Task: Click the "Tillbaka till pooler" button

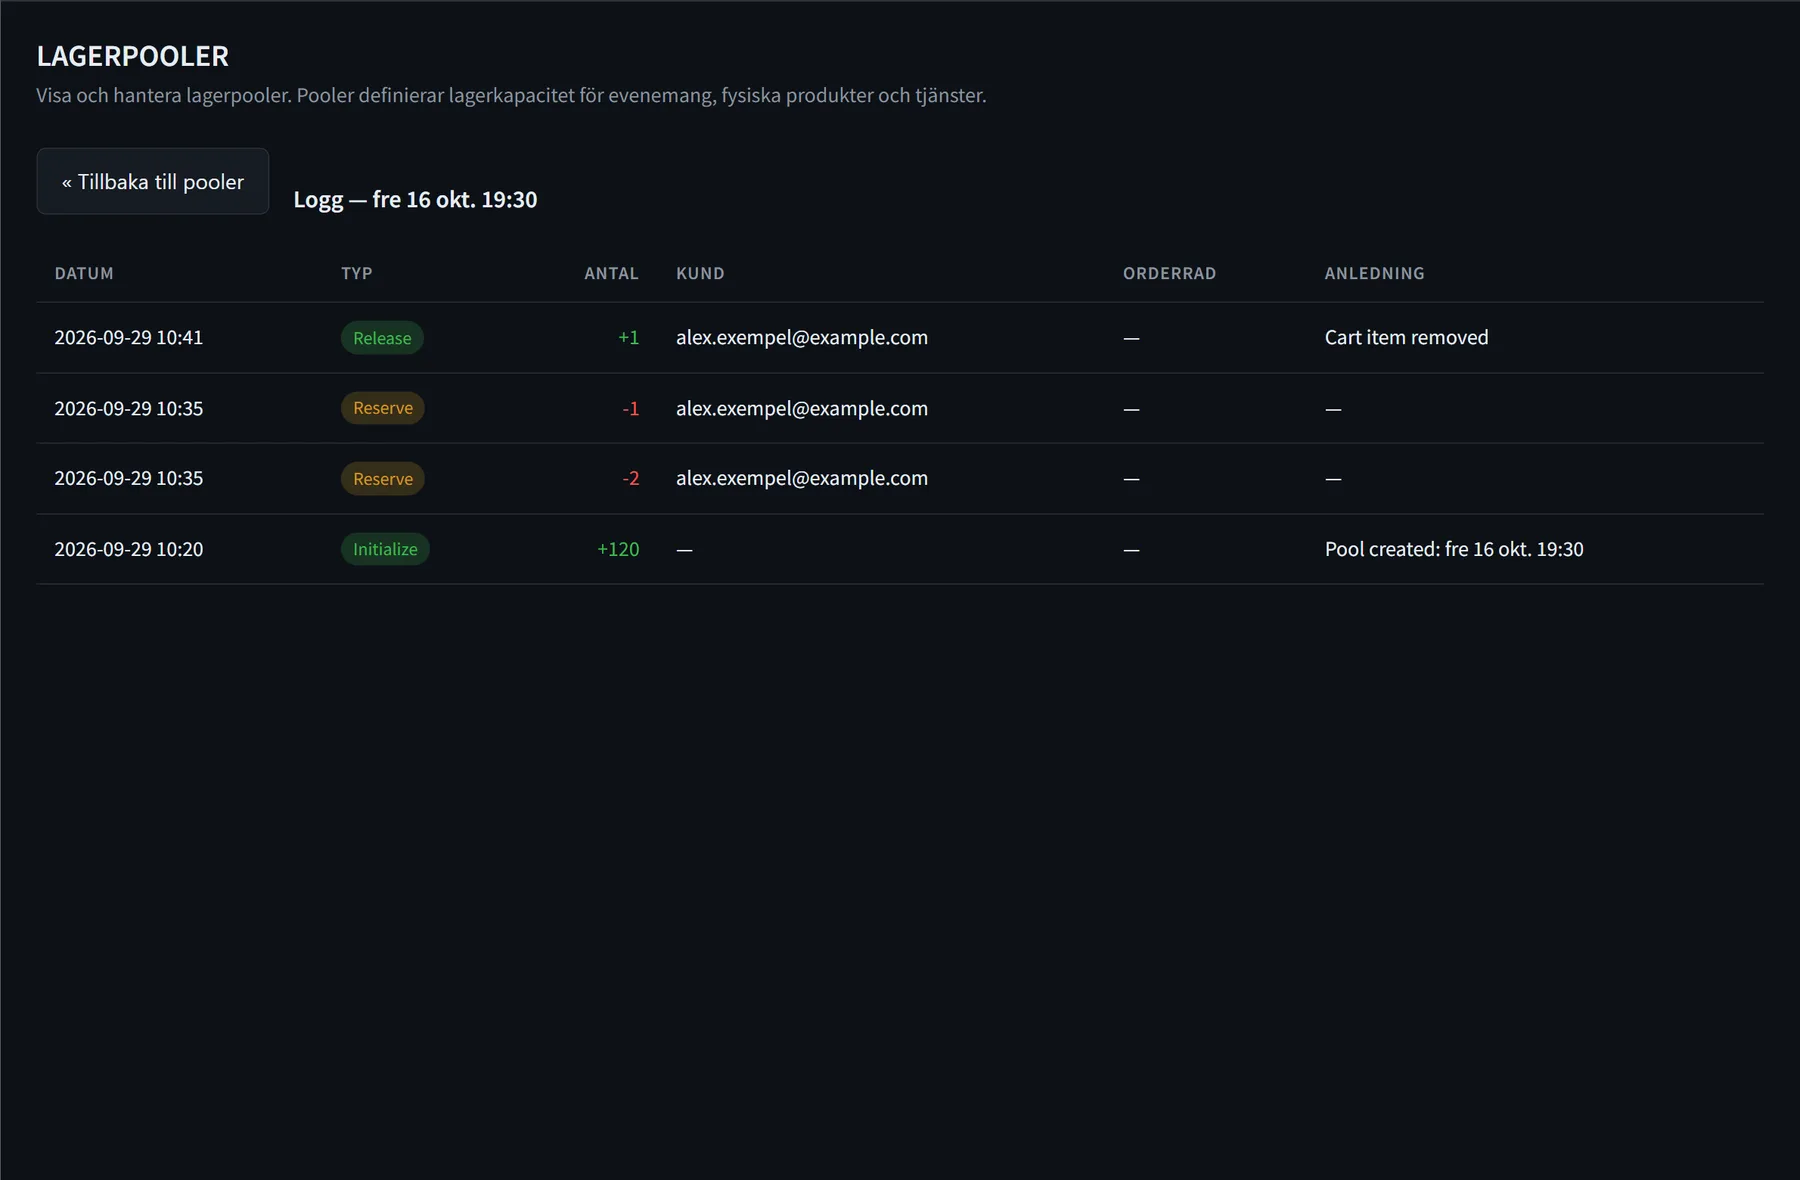Action: [x=153, y=181]
